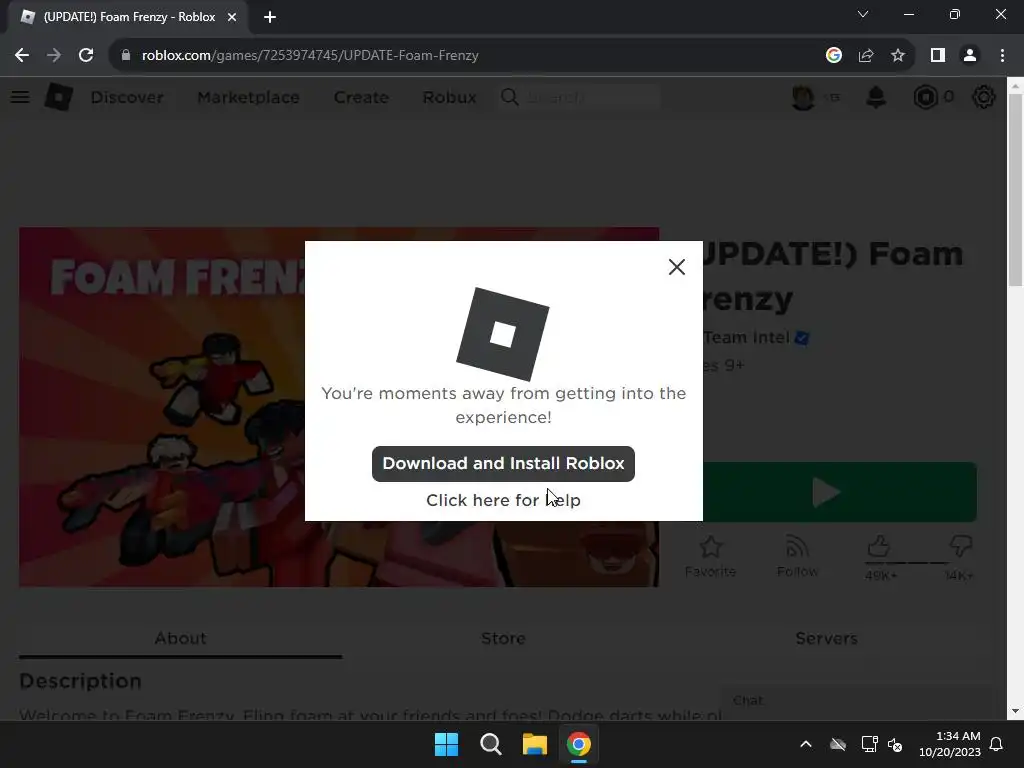1024x768 pixels.
Task: Select the Foam Frenzy - Roblox tab
Action: (x=128, y=17)
